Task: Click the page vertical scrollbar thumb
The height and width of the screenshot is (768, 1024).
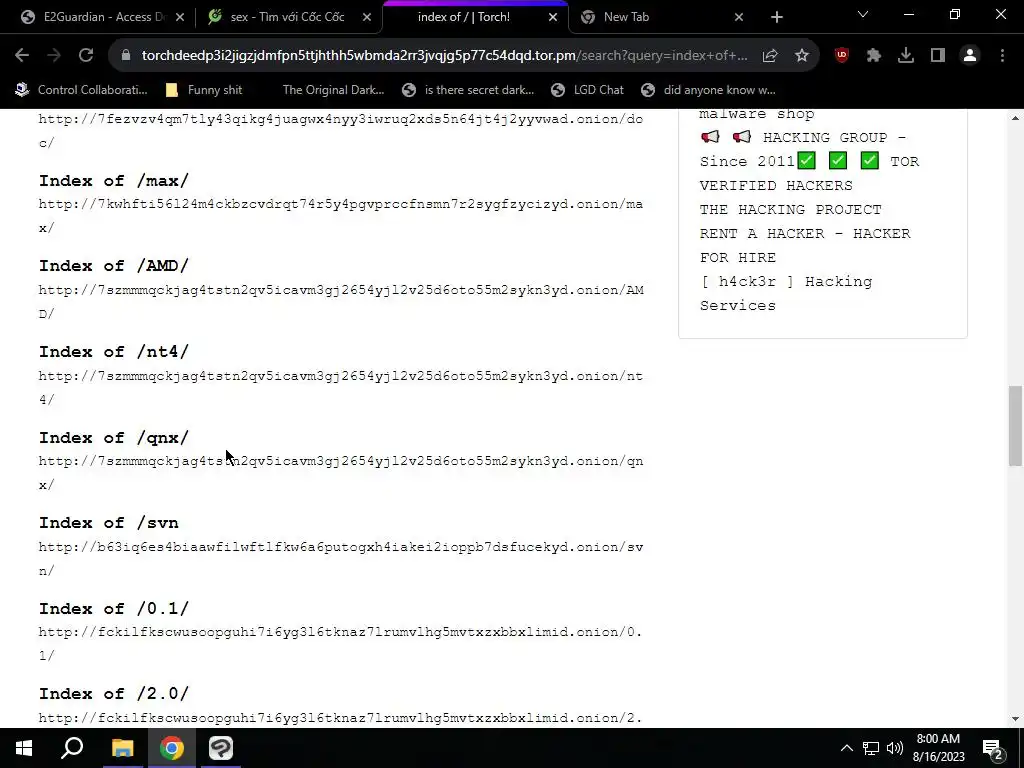Action: pyautogui.click(x=1015, y=426)
